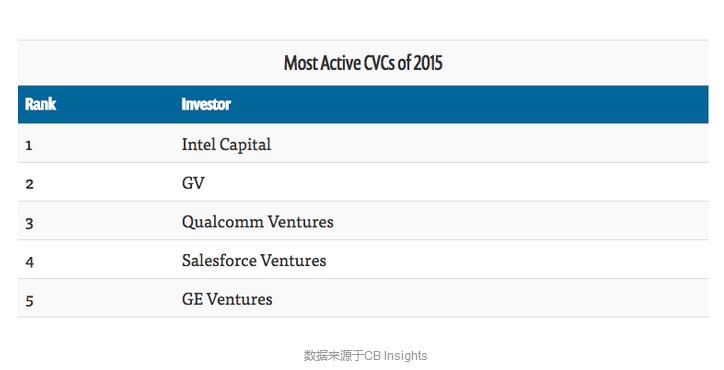Click the rank number 3 cell

[30, 224]
